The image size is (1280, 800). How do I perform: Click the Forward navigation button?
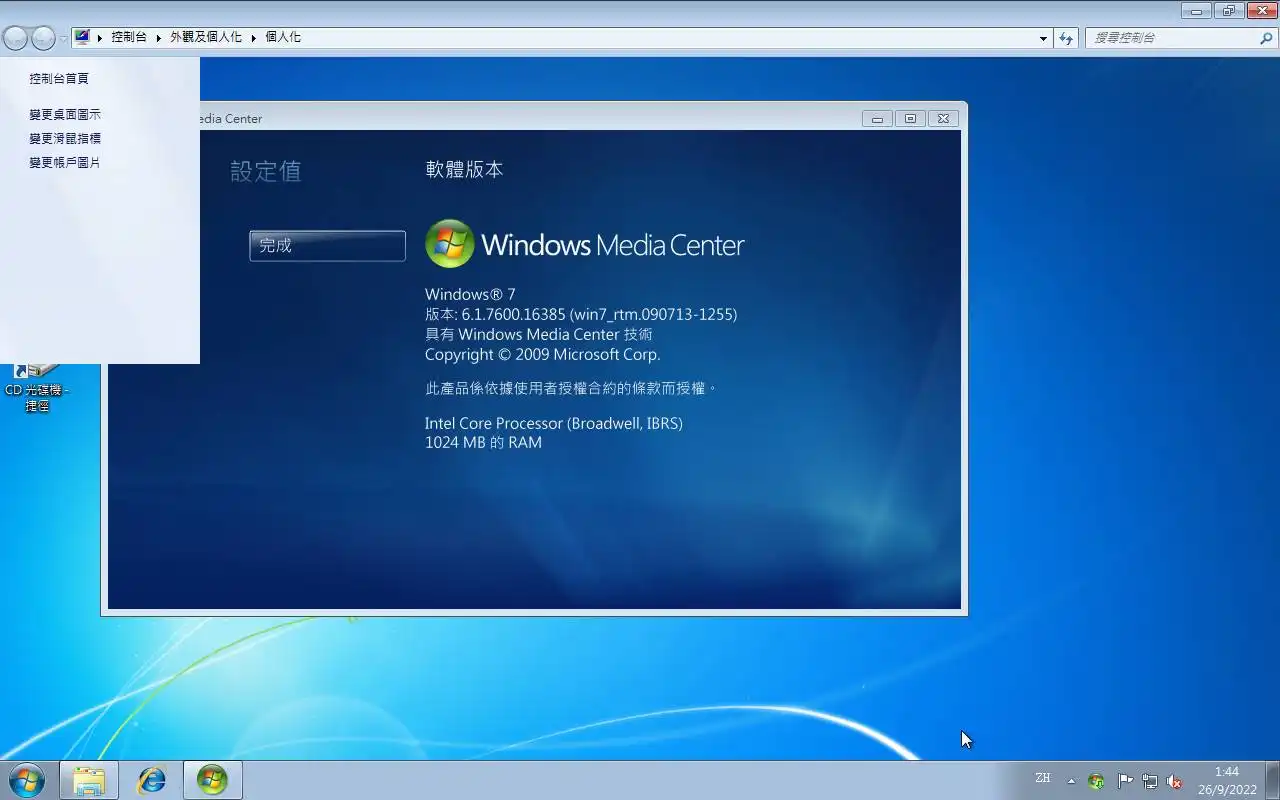[43, 38]
